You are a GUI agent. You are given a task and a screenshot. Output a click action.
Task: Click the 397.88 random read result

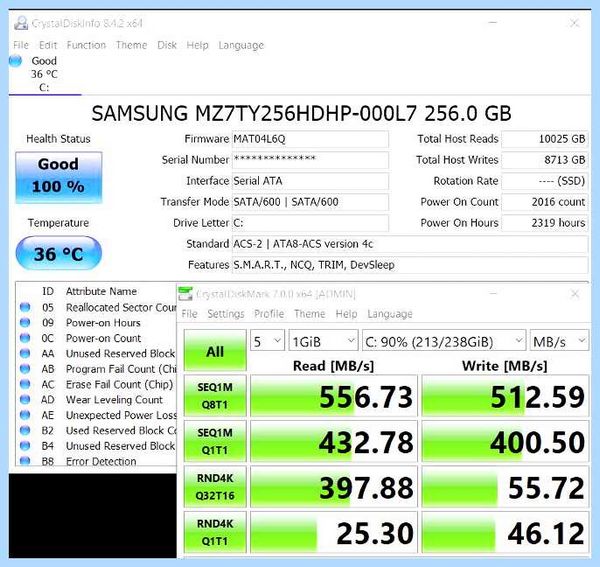[x=334, y=487]
